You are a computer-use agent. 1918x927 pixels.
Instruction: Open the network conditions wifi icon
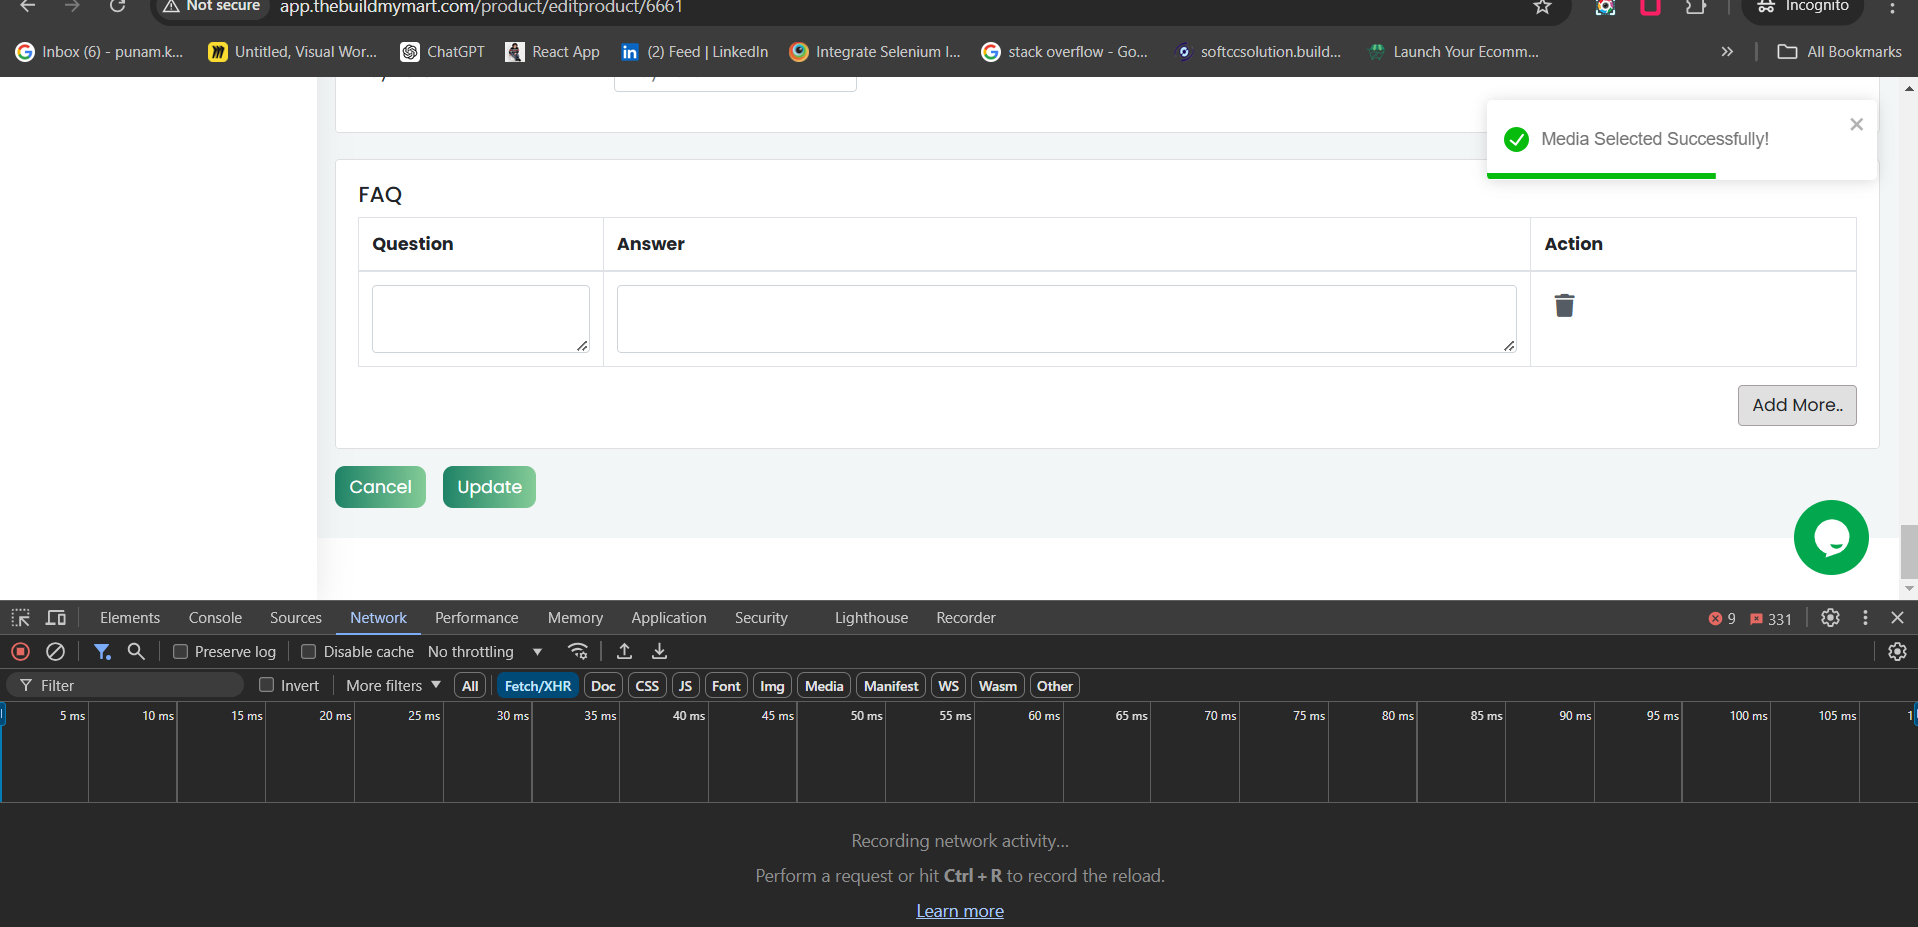pyautogui.click(x=578, y=651)
